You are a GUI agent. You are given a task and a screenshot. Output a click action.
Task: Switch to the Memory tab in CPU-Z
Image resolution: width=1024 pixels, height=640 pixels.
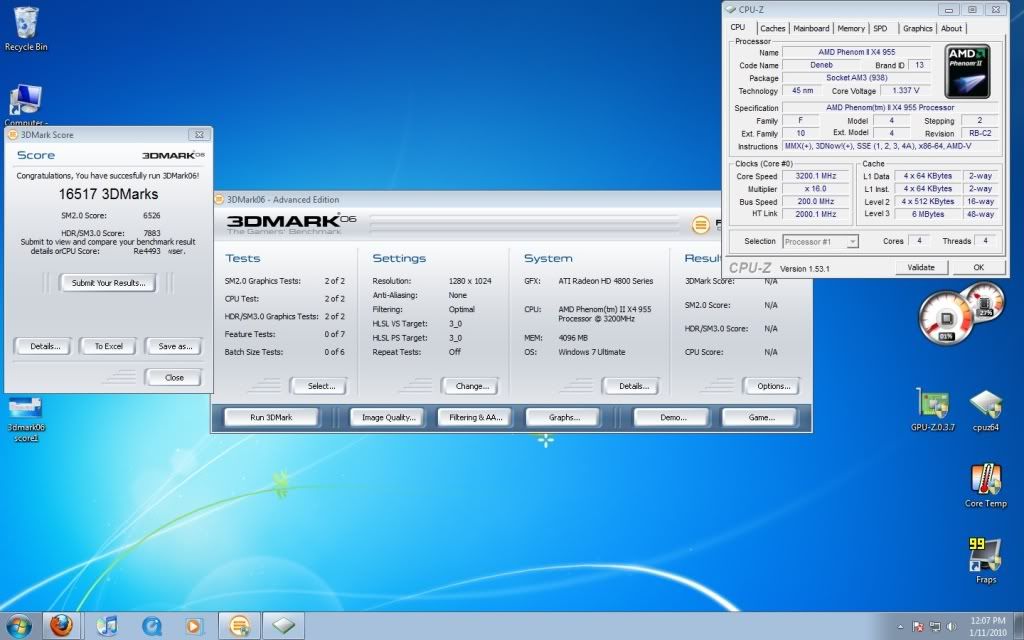851,28
